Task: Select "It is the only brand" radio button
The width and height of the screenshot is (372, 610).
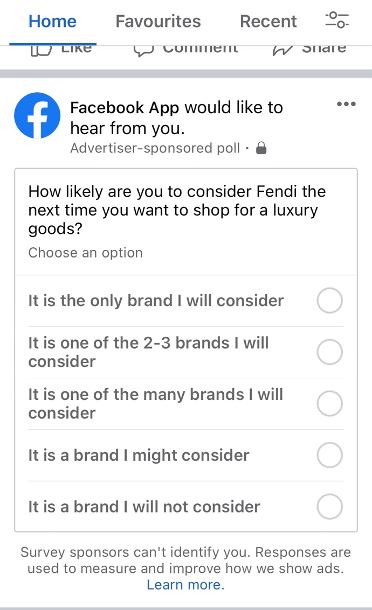Action: [330, 300]
